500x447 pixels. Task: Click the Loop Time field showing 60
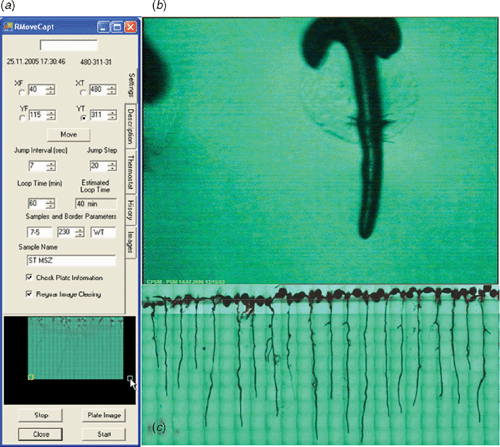pos(37,204)
